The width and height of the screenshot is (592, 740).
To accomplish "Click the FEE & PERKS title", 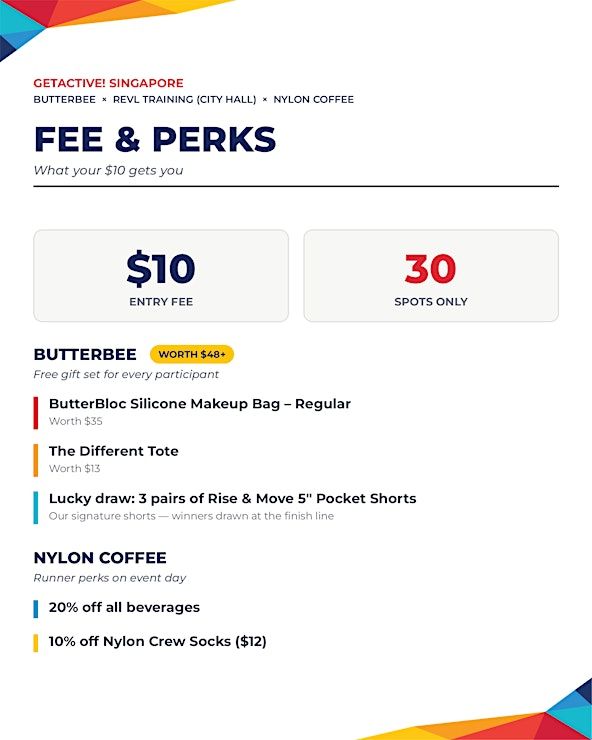I will pos(155,139).
